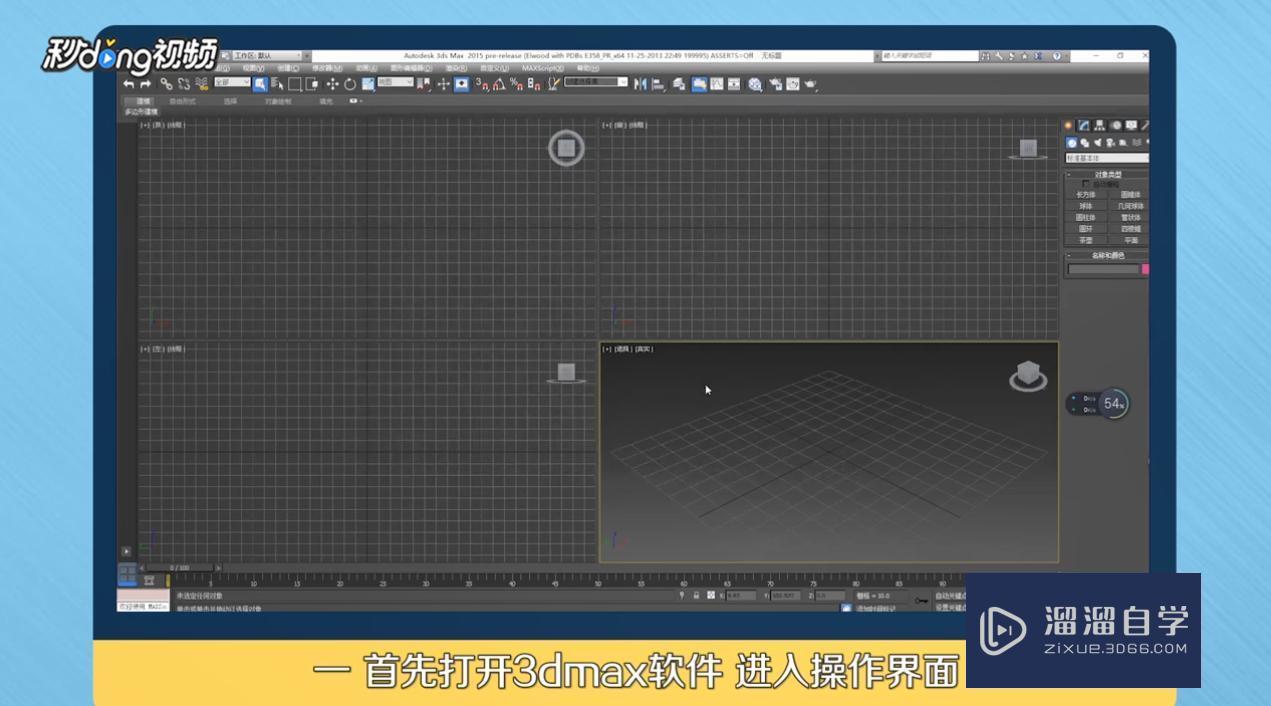
Task: Open the Curve Editor icon
Action: tap(717, 84)
